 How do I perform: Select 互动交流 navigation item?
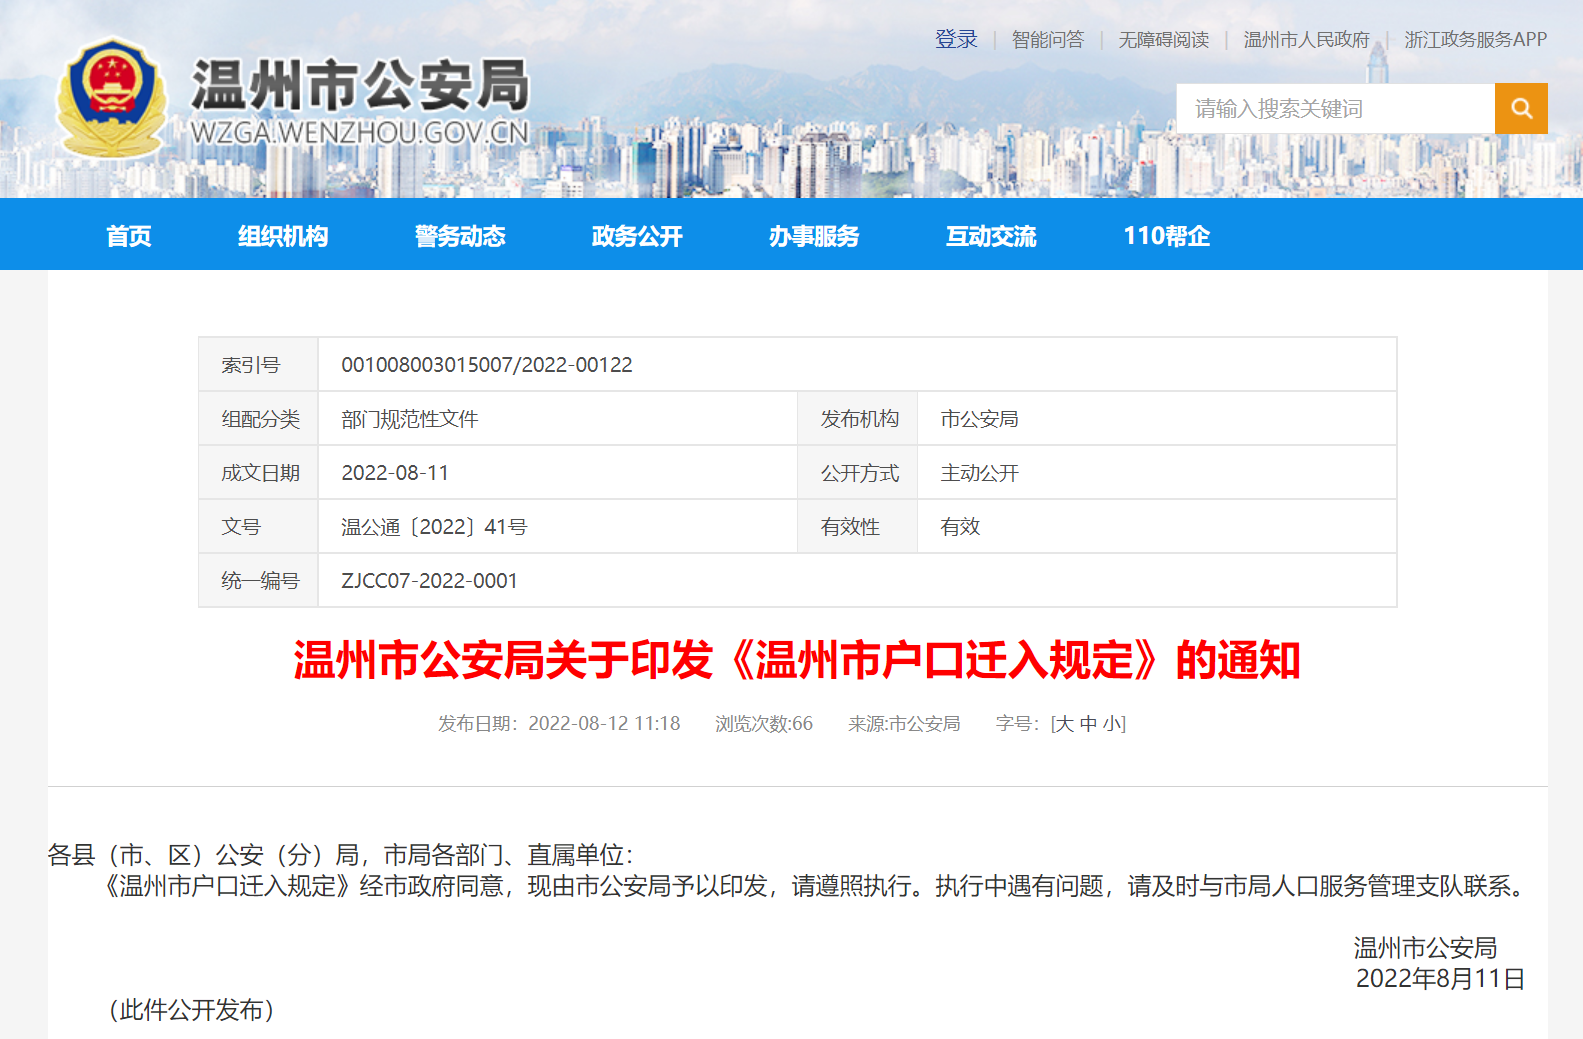coord(991,236)
